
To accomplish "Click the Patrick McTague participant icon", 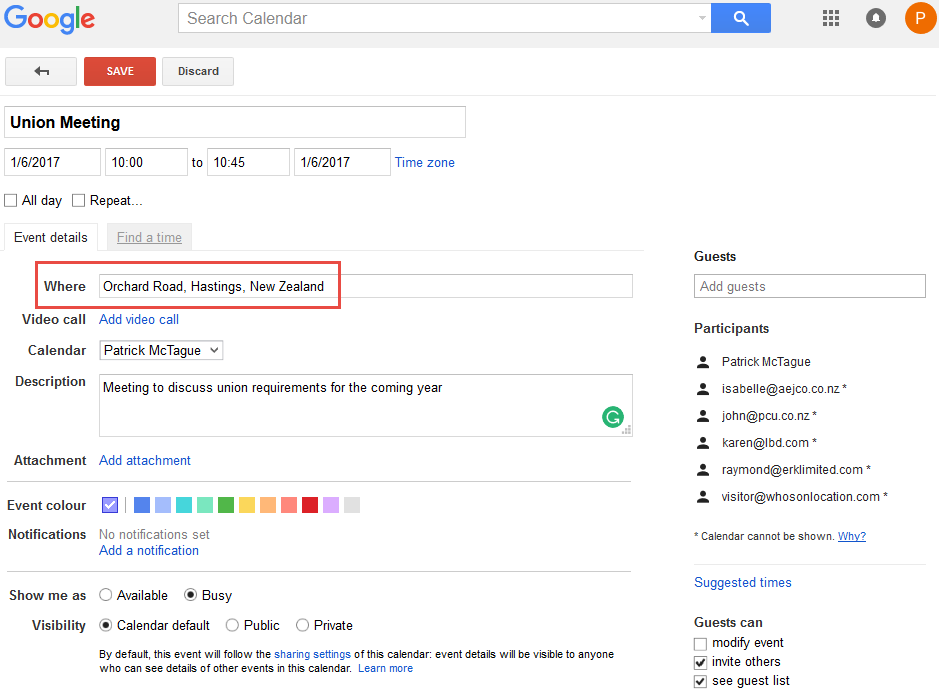I will pyautogui.click(x=703, y=362).
